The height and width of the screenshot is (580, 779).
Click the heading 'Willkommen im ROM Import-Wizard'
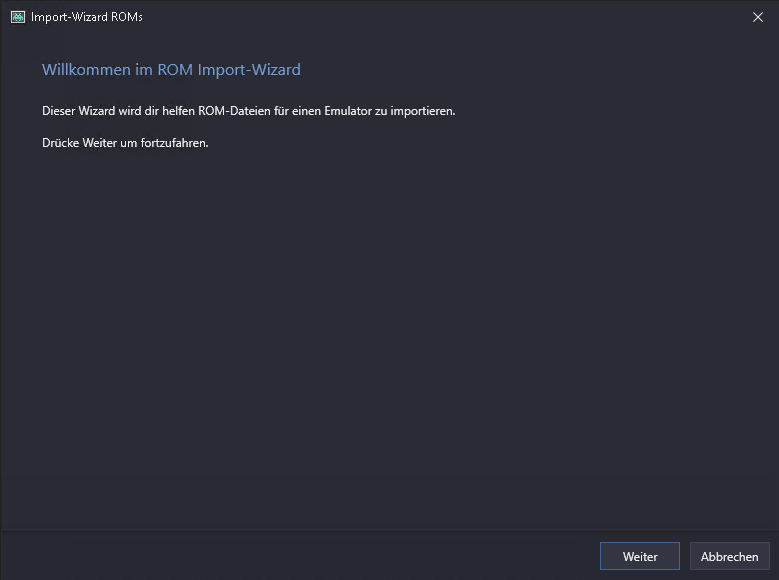pos(171,70)
